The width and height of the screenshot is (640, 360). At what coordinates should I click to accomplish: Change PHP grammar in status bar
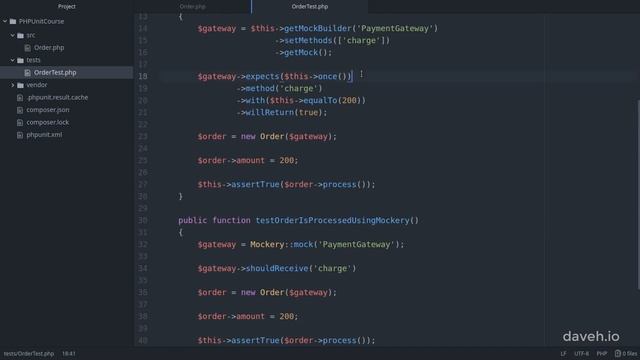(602, 353)
